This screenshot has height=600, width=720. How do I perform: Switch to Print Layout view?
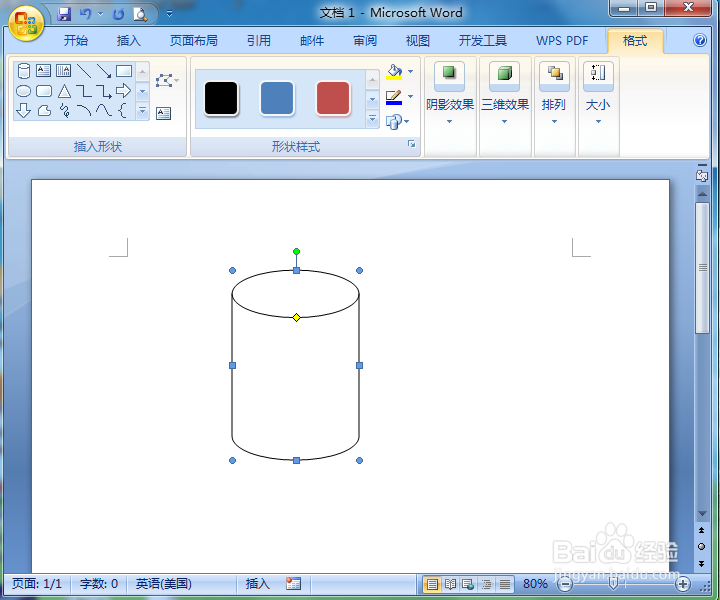pos(432,584)
